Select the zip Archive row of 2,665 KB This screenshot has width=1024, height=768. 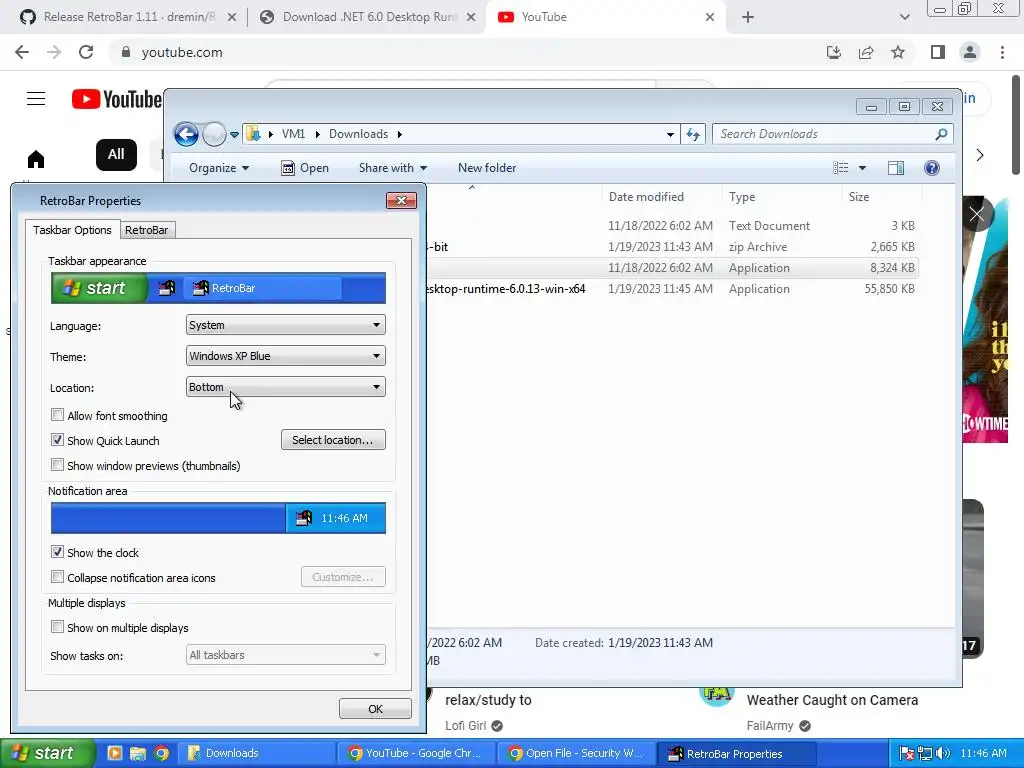(673, 247)
